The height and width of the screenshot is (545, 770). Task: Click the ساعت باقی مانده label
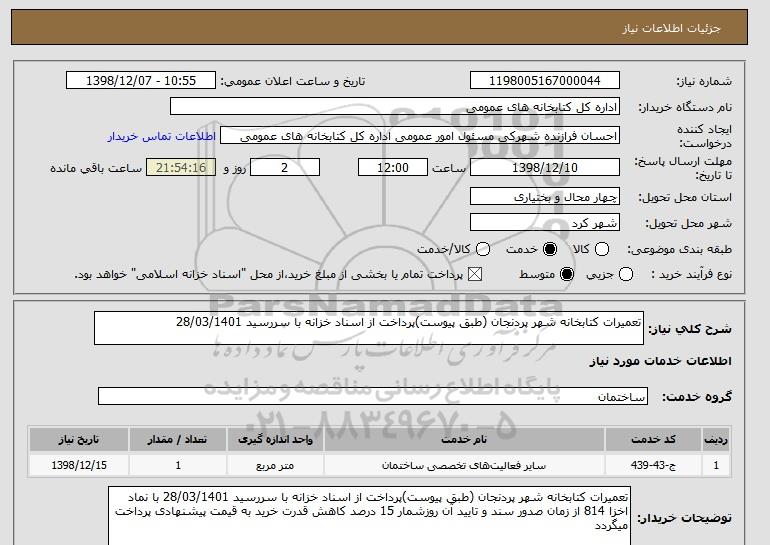(x=96, y=168)
